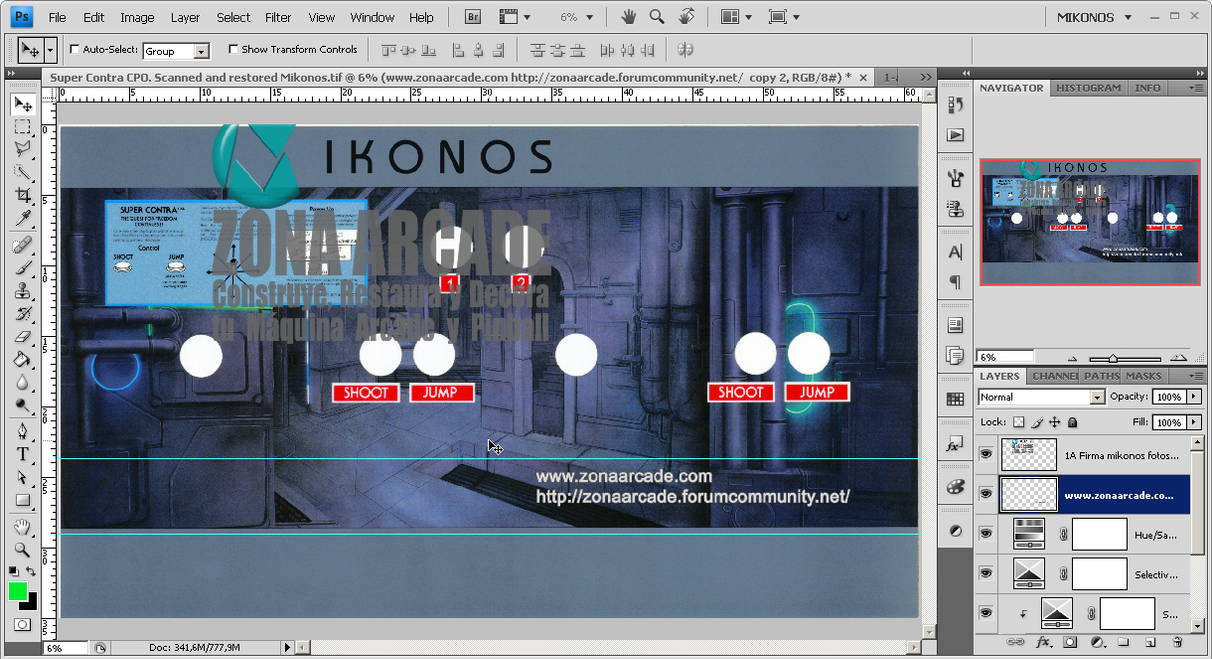
Task: Enable Show Transform Controls checkbox
Action: [233, 49]
